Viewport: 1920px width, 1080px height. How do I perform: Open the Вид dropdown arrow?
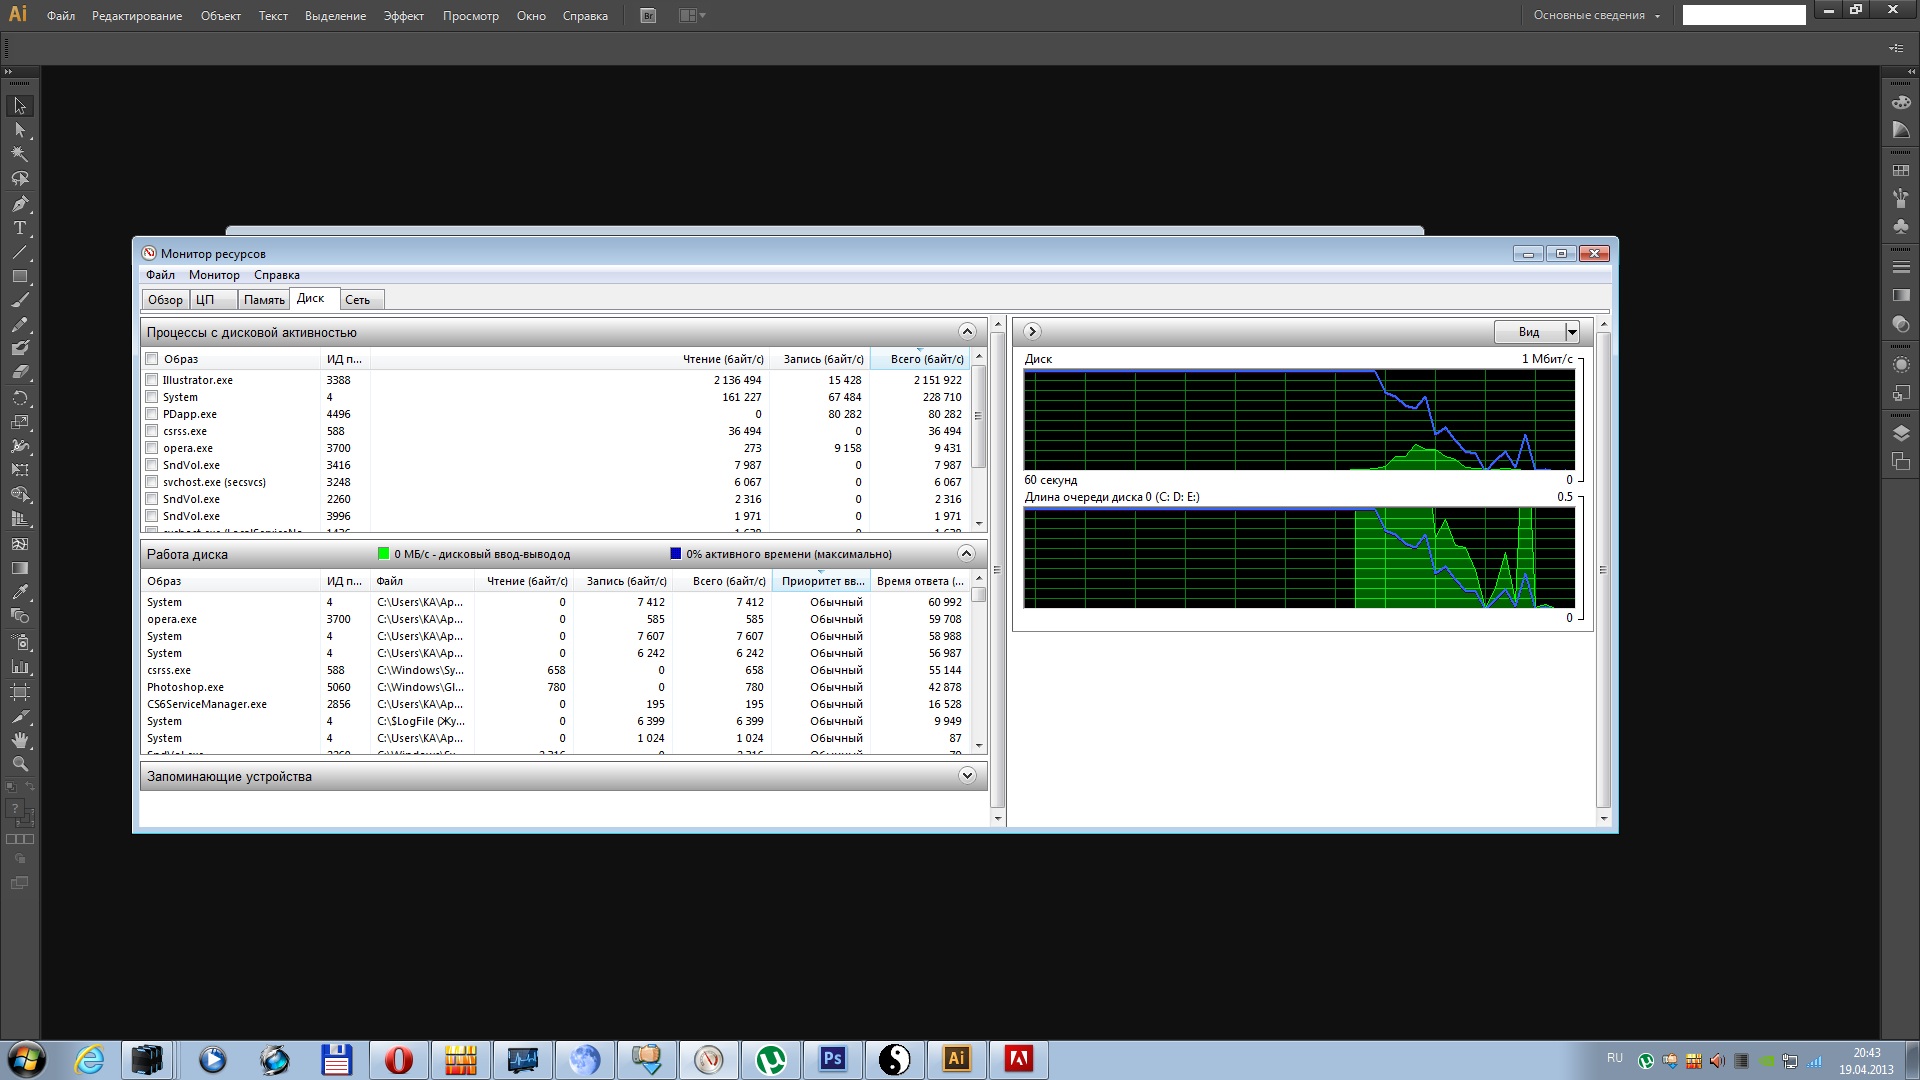(1572, 332)
